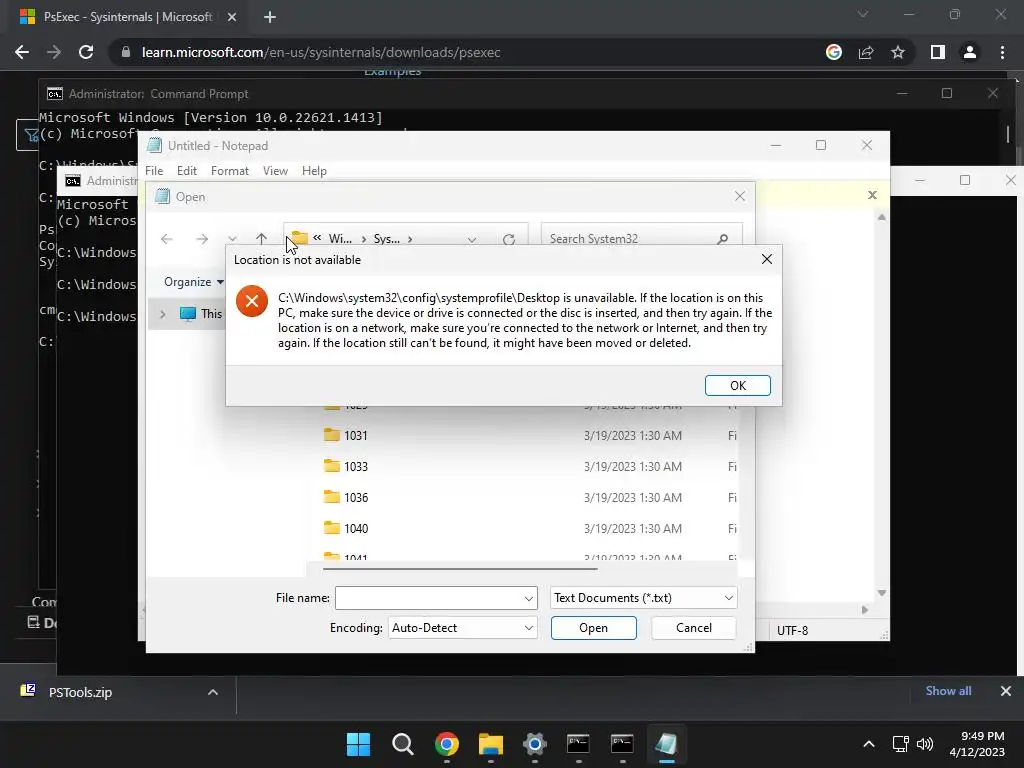The height and width of the screenshot is (768, 1024).
Task: Click the Settings gear taskbar icon
Action: [x=534, y=744]
